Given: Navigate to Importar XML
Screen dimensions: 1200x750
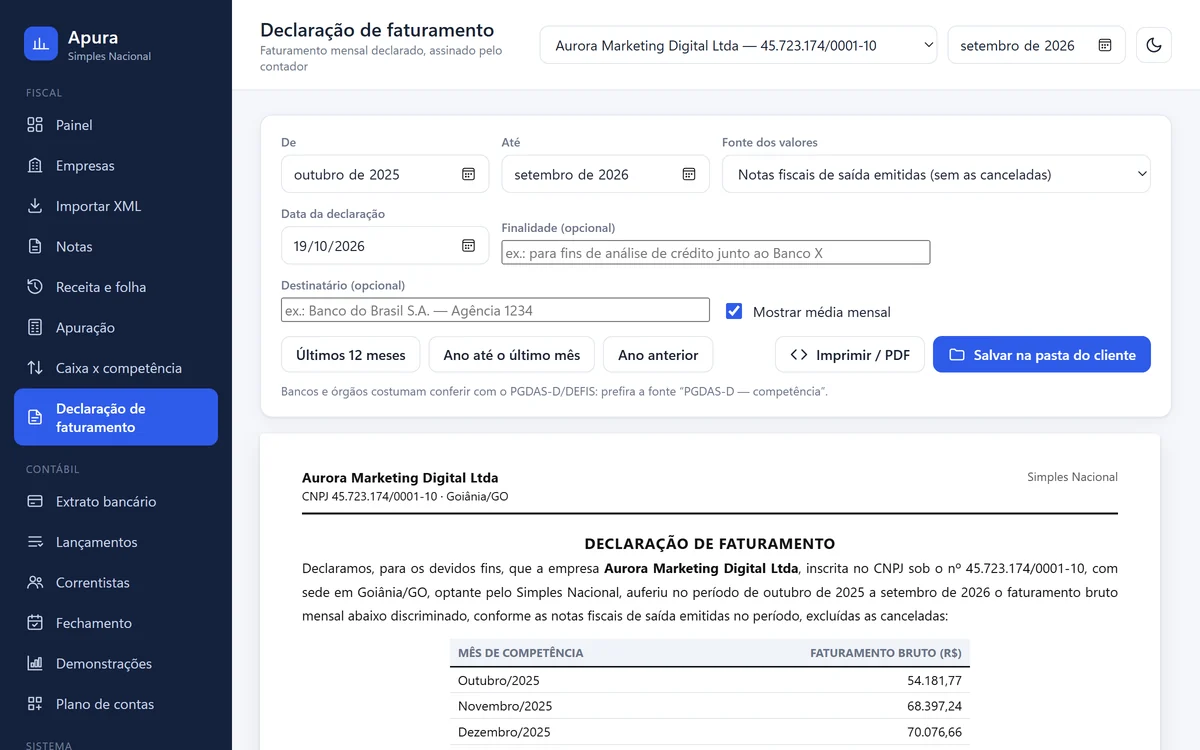Looking at the screenshot, I should pyautogui.click(x=116, y=206).
